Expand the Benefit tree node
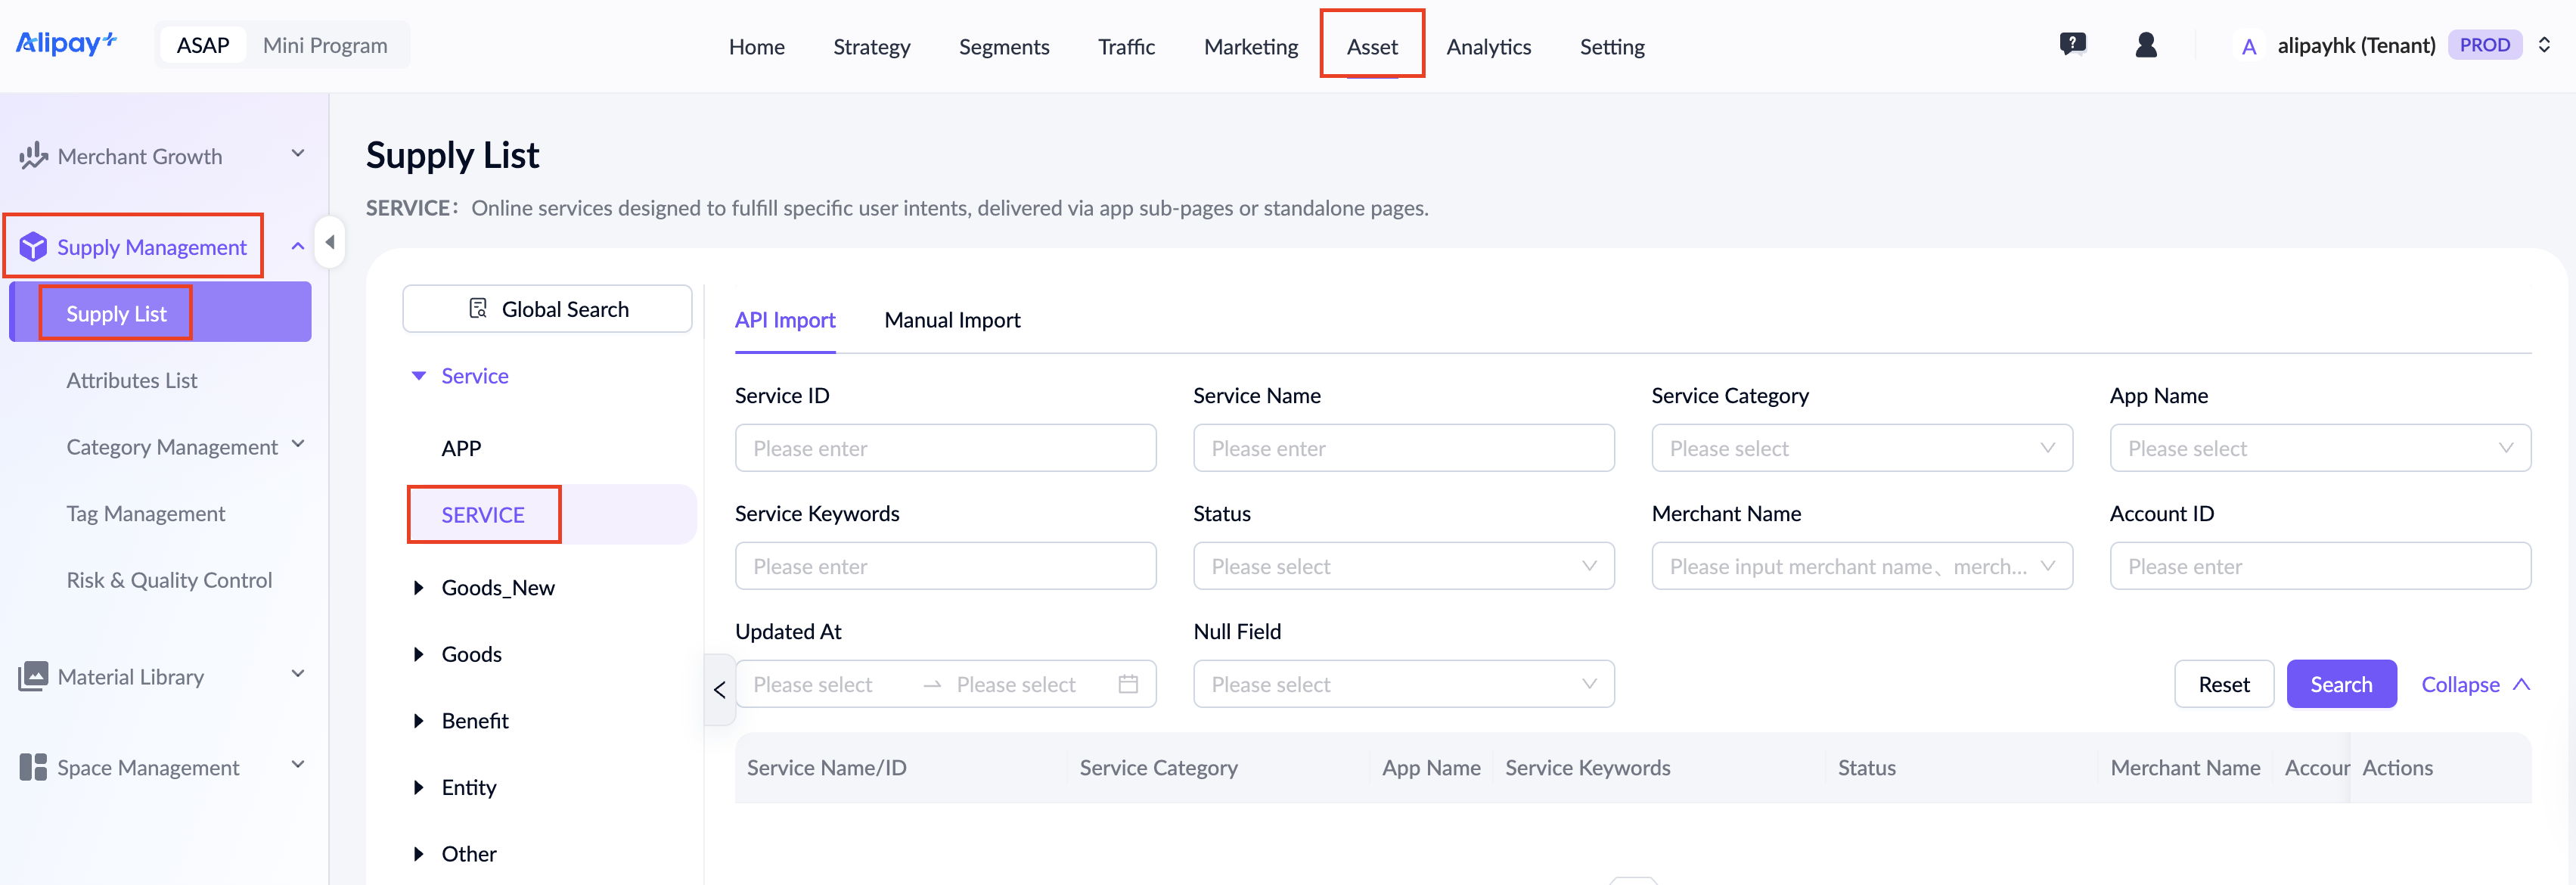The image size is (2576, 885). (419, 721)
